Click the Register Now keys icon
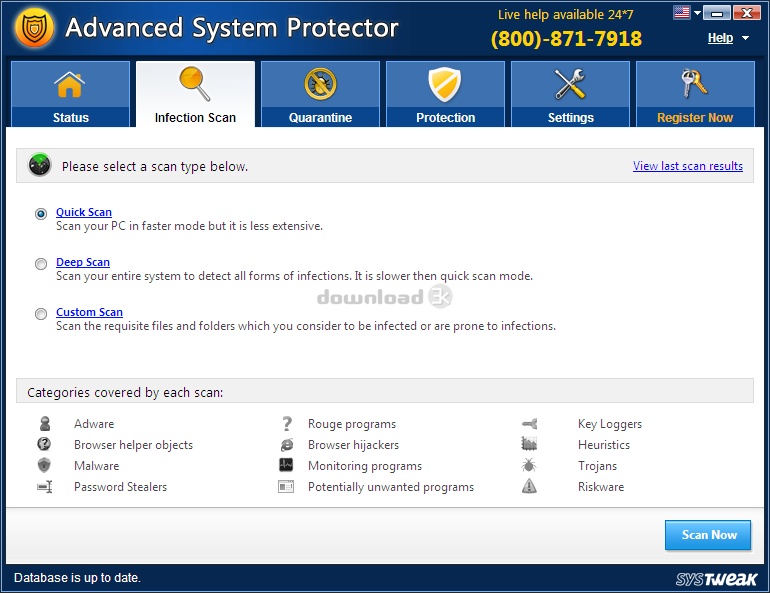Image resolution: width=770 pixels, height=593 pixels. point(694,83)
